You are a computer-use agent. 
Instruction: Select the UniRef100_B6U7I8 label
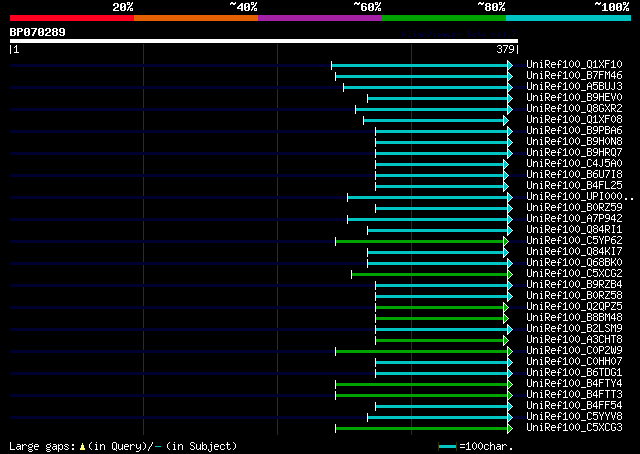click(x=574, y=175)
